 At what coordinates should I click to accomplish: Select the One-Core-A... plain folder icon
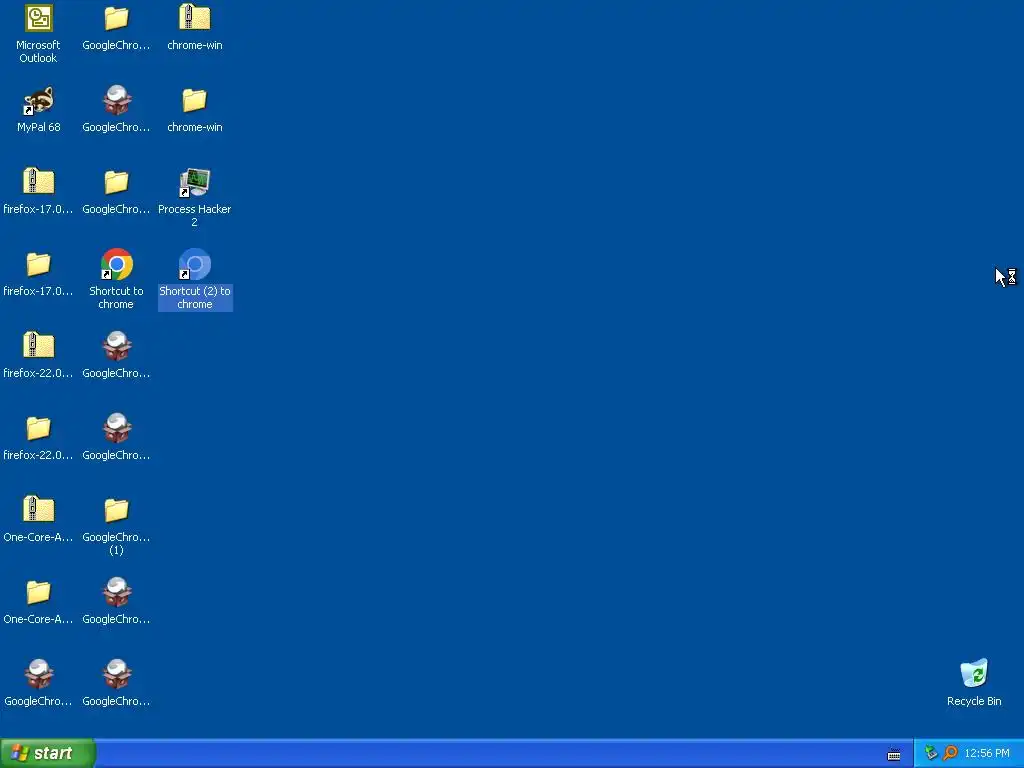tap(38, 592)
